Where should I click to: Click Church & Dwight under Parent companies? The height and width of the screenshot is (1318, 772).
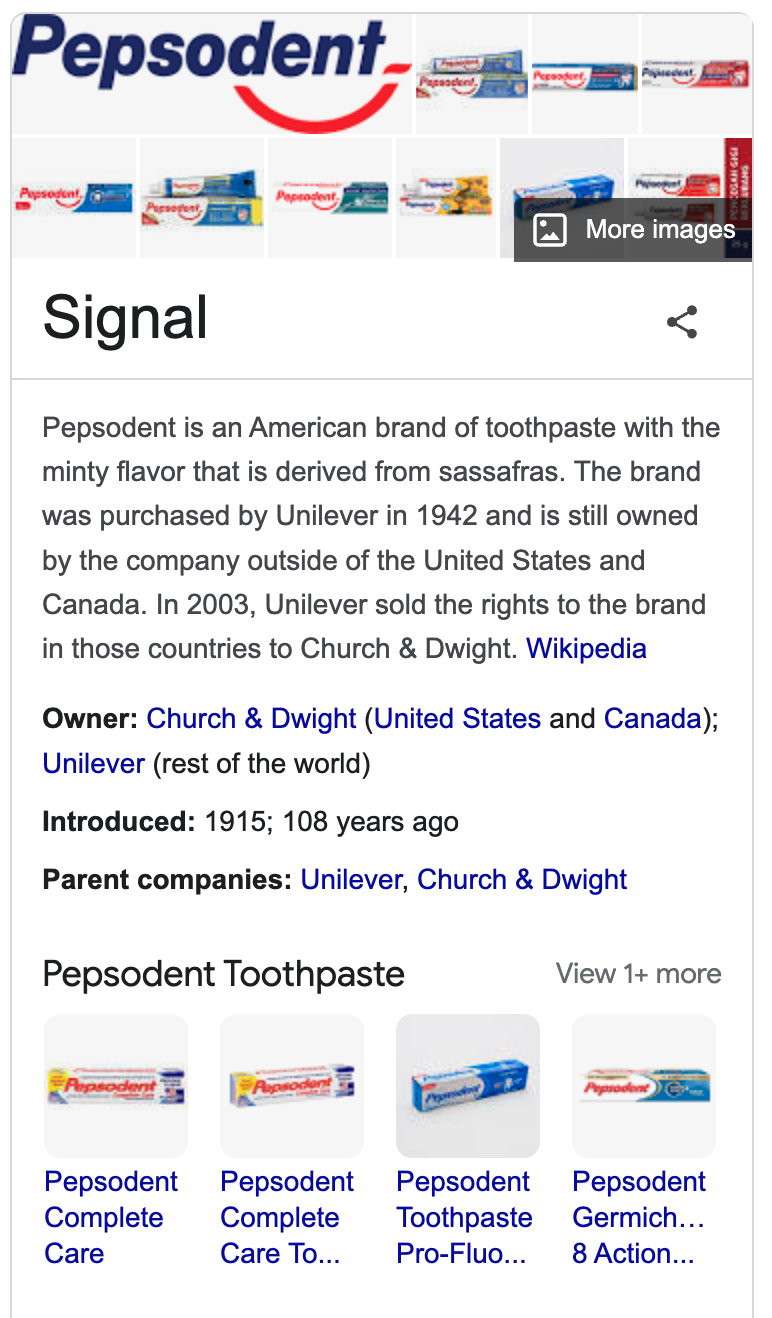[522, 880]
